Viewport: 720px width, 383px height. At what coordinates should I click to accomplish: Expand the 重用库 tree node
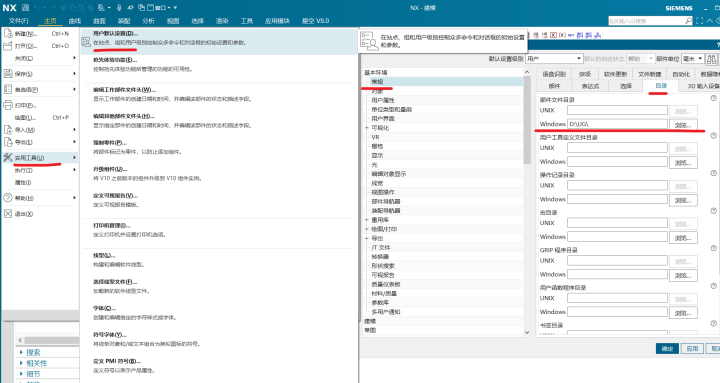366,220
